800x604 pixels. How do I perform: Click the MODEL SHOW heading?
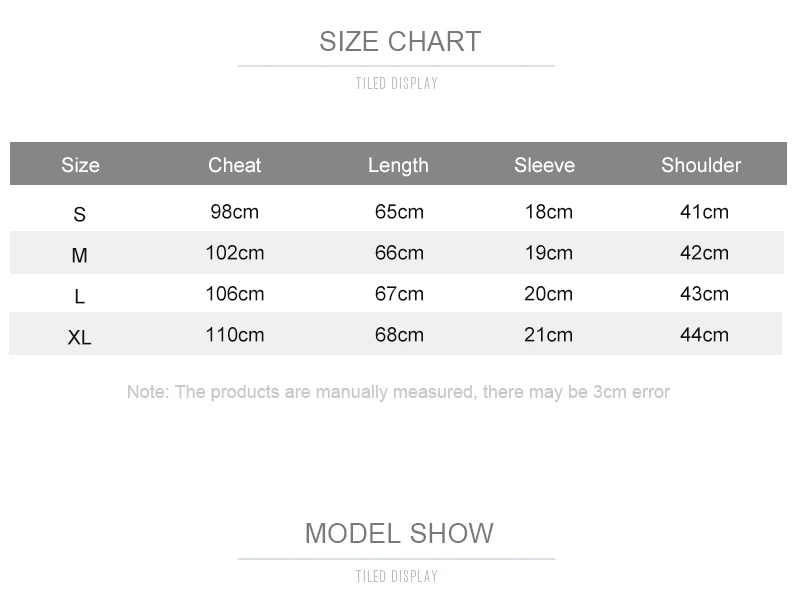pos(399,534)
